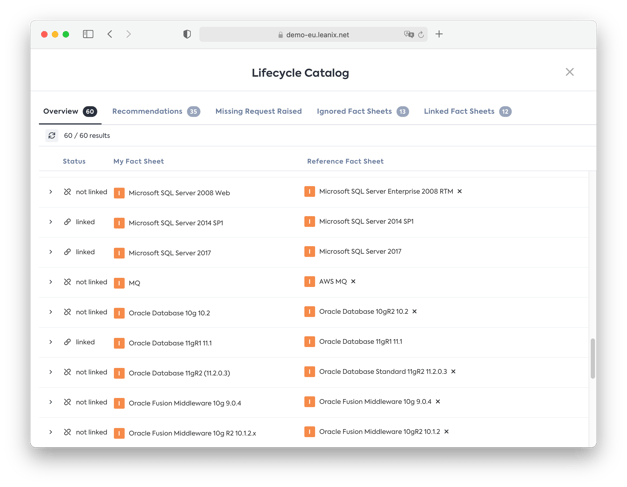
Task: Open reference fact sheet AWS MQ
Action: (333, 281)
